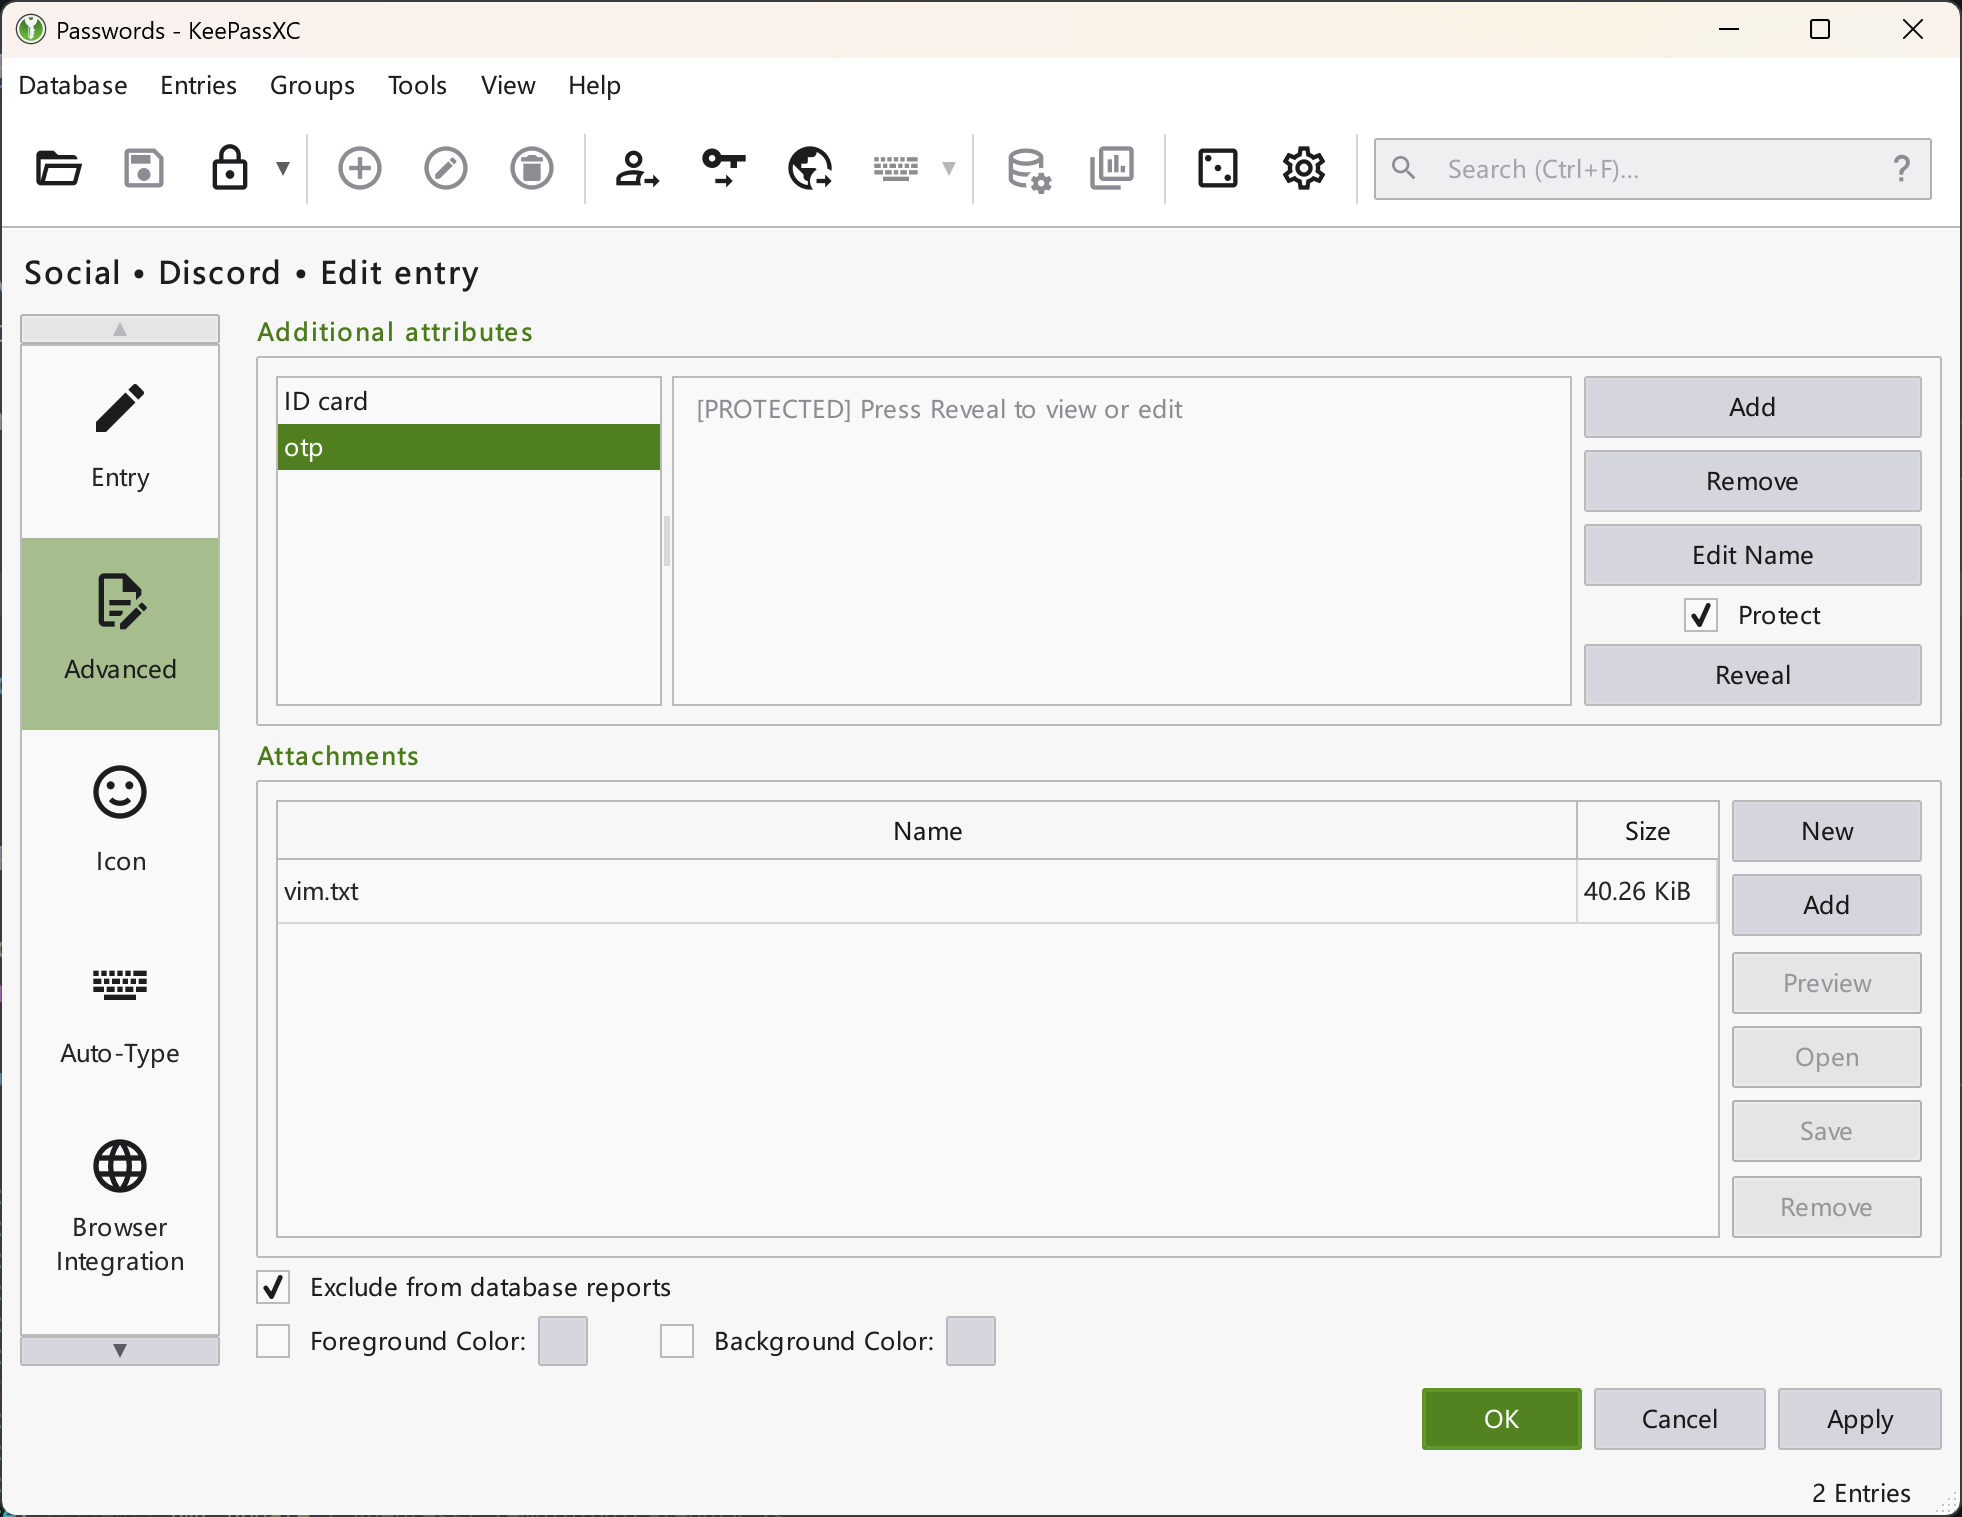1962x1517 pixels.
Task: Open database settings cylinder-gear icon
Action: [1028, 168]
